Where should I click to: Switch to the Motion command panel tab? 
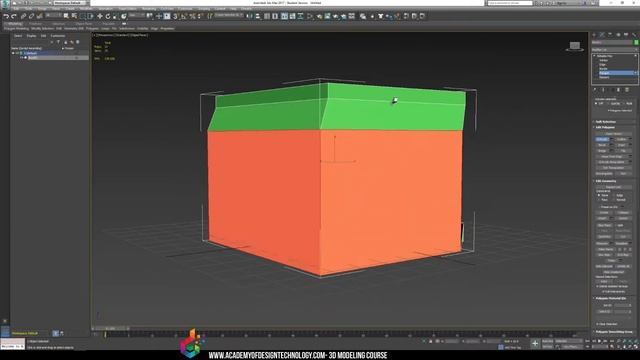tap(618, 35)
